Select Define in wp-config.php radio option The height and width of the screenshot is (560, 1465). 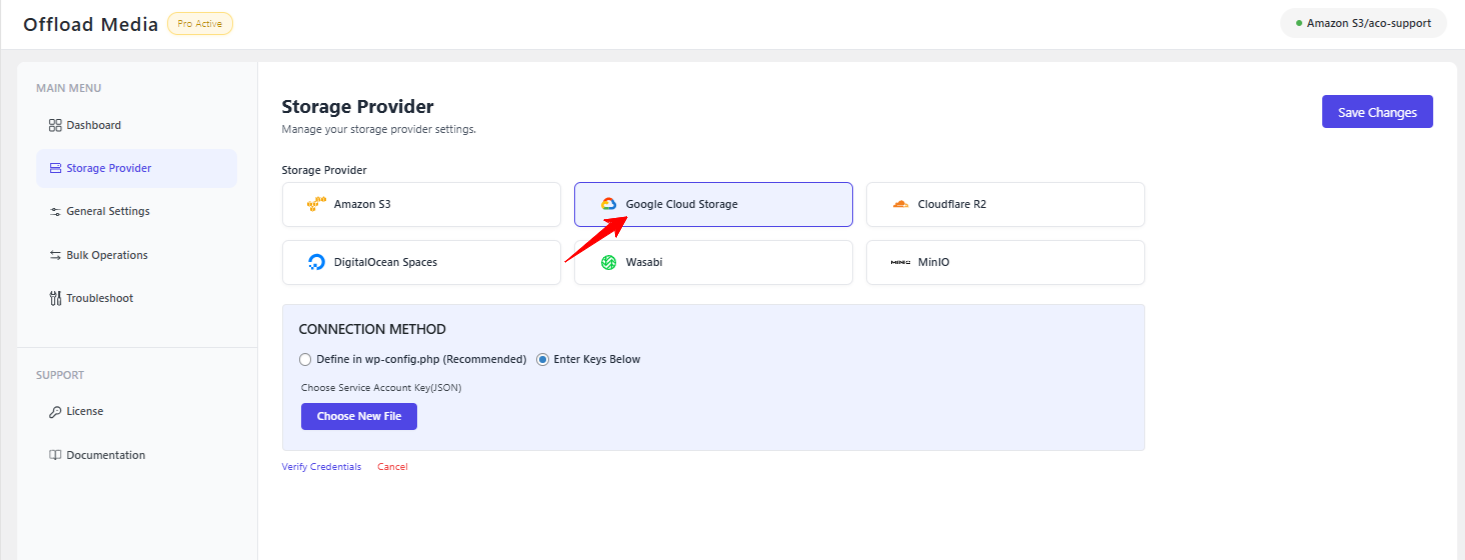point(305,359)
